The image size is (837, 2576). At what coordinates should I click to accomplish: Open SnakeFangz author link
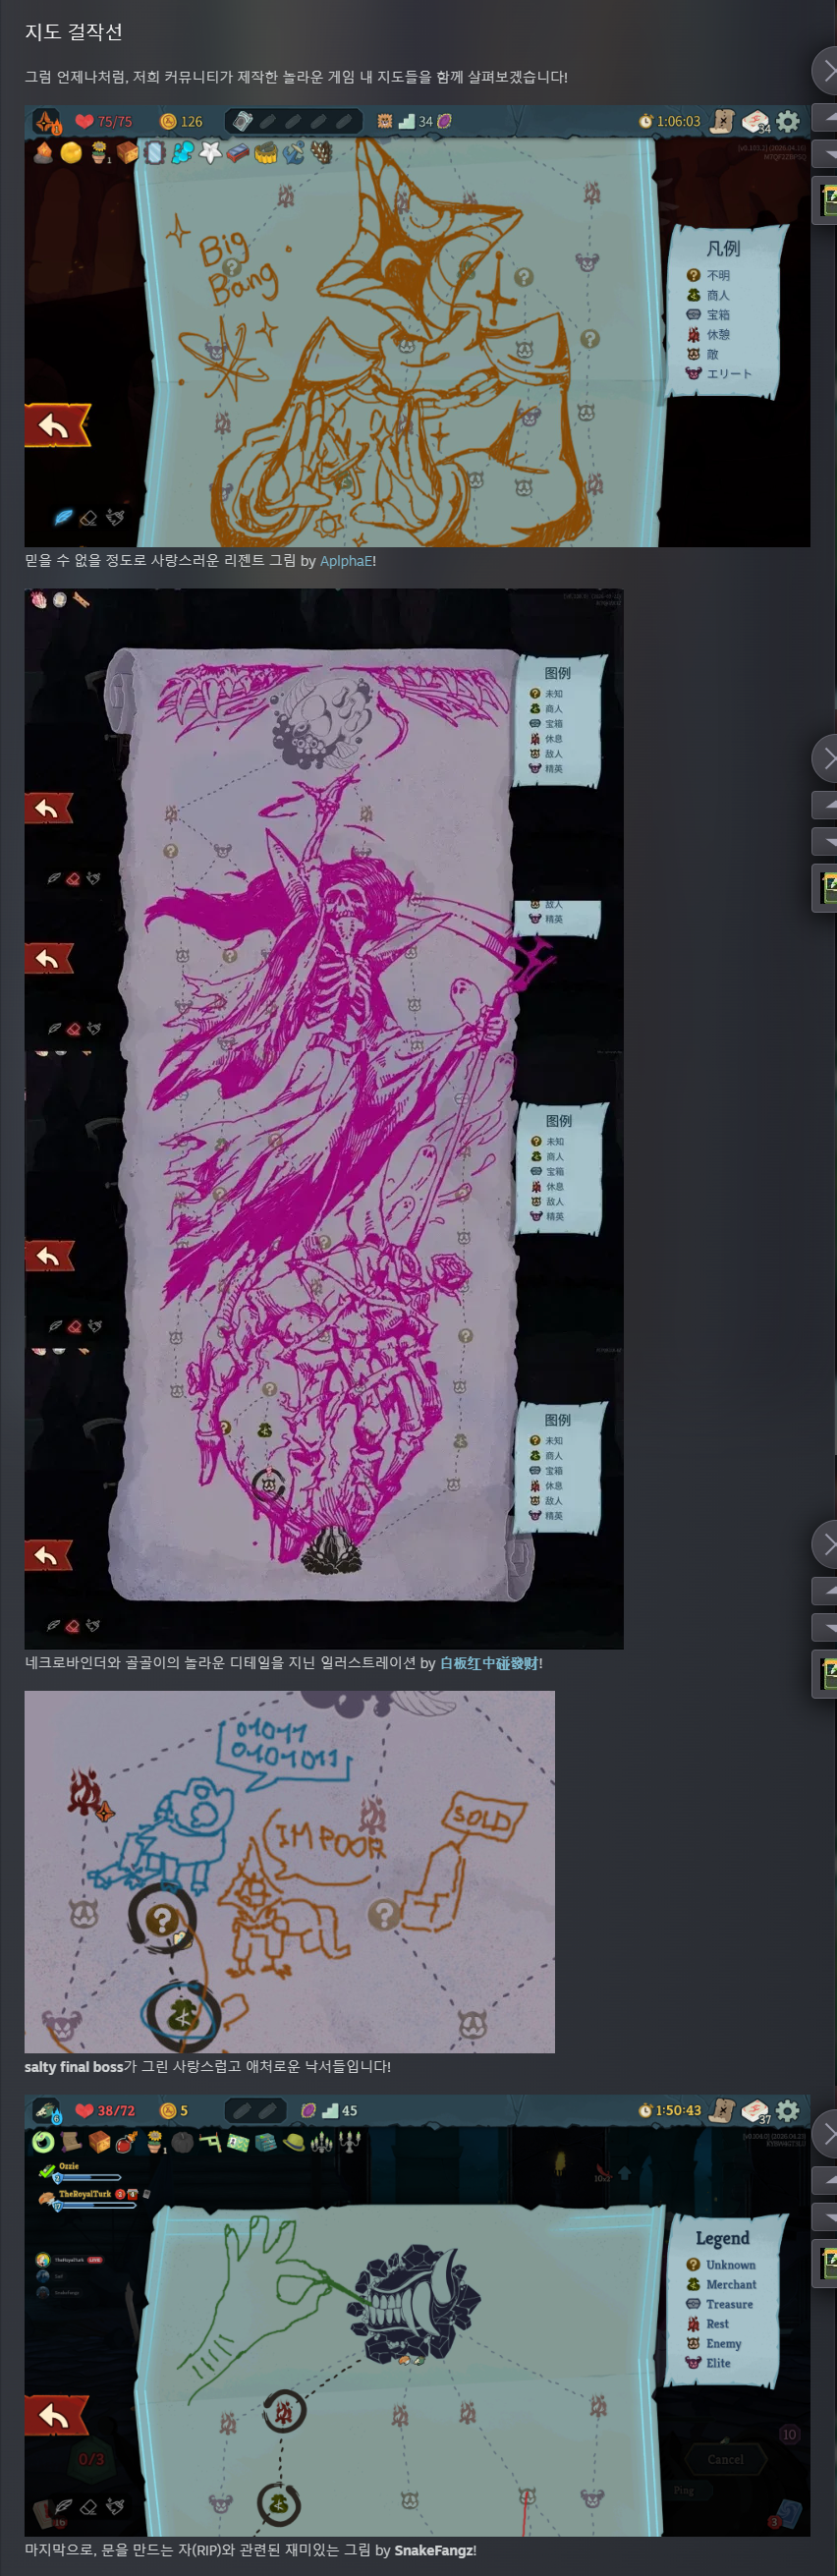pyautogui.click(x=433, y=2550)
